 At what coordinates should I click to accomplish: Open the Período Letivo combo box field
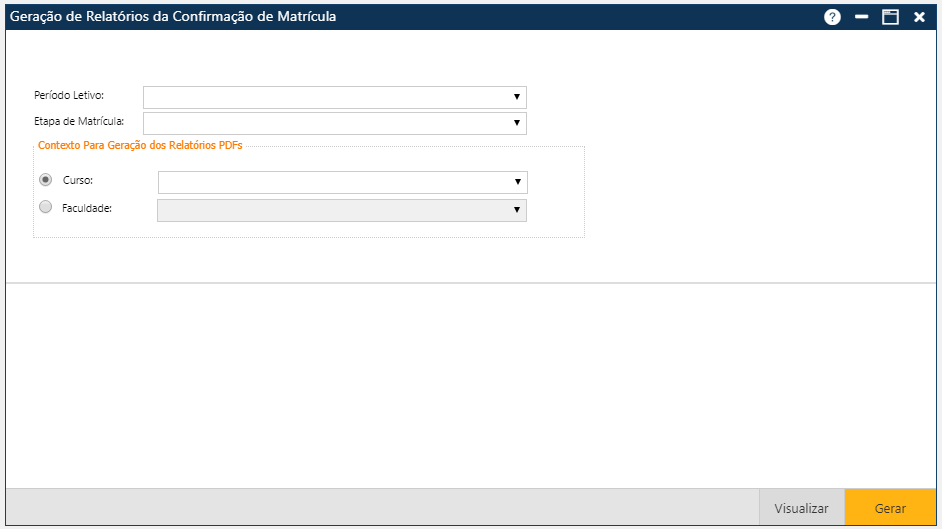click(x=326, y=97)
